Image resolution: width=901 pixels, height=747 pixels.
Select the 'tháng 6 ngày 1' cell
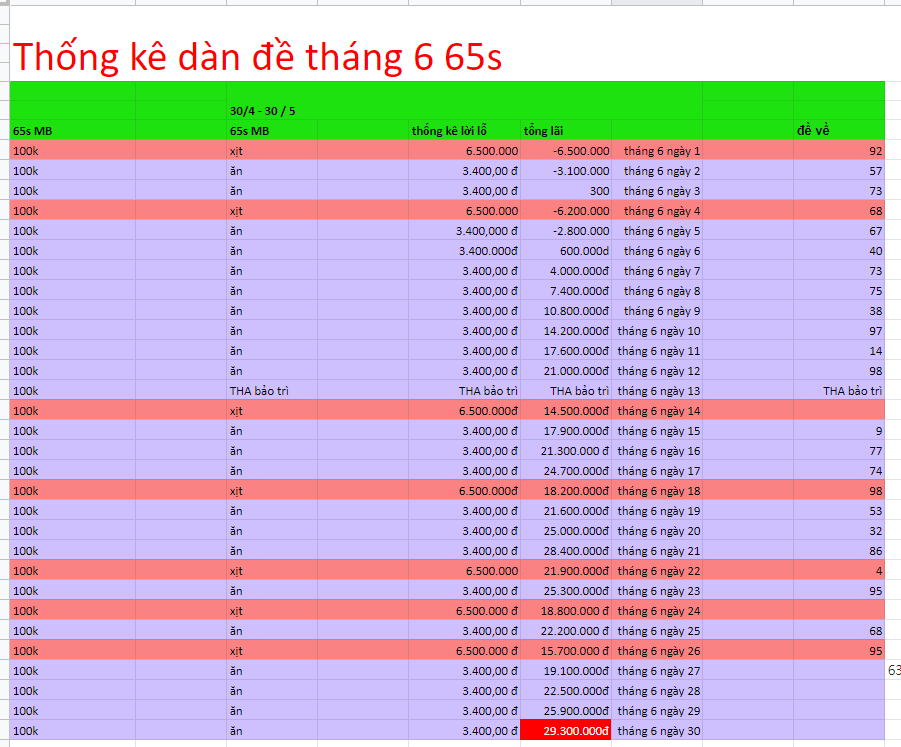tap(662, 151)
